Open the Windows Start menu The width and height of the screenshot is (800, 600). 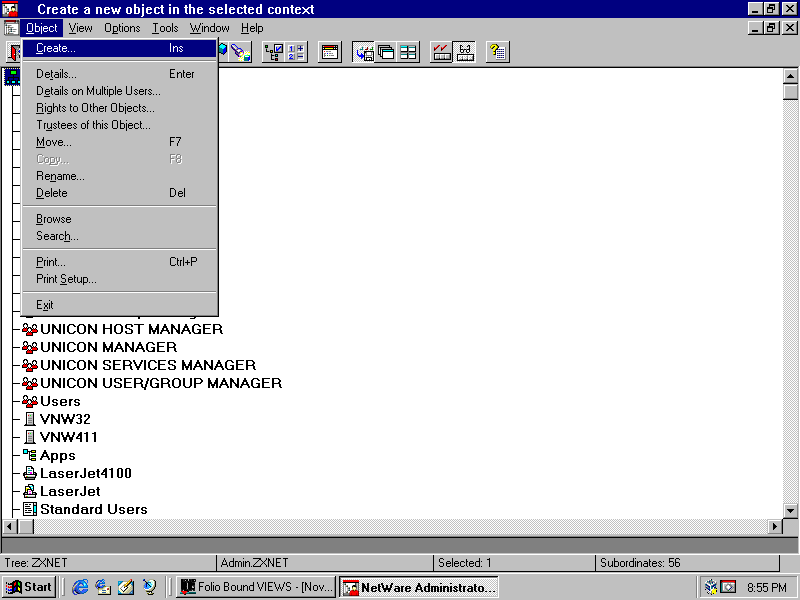29,587
